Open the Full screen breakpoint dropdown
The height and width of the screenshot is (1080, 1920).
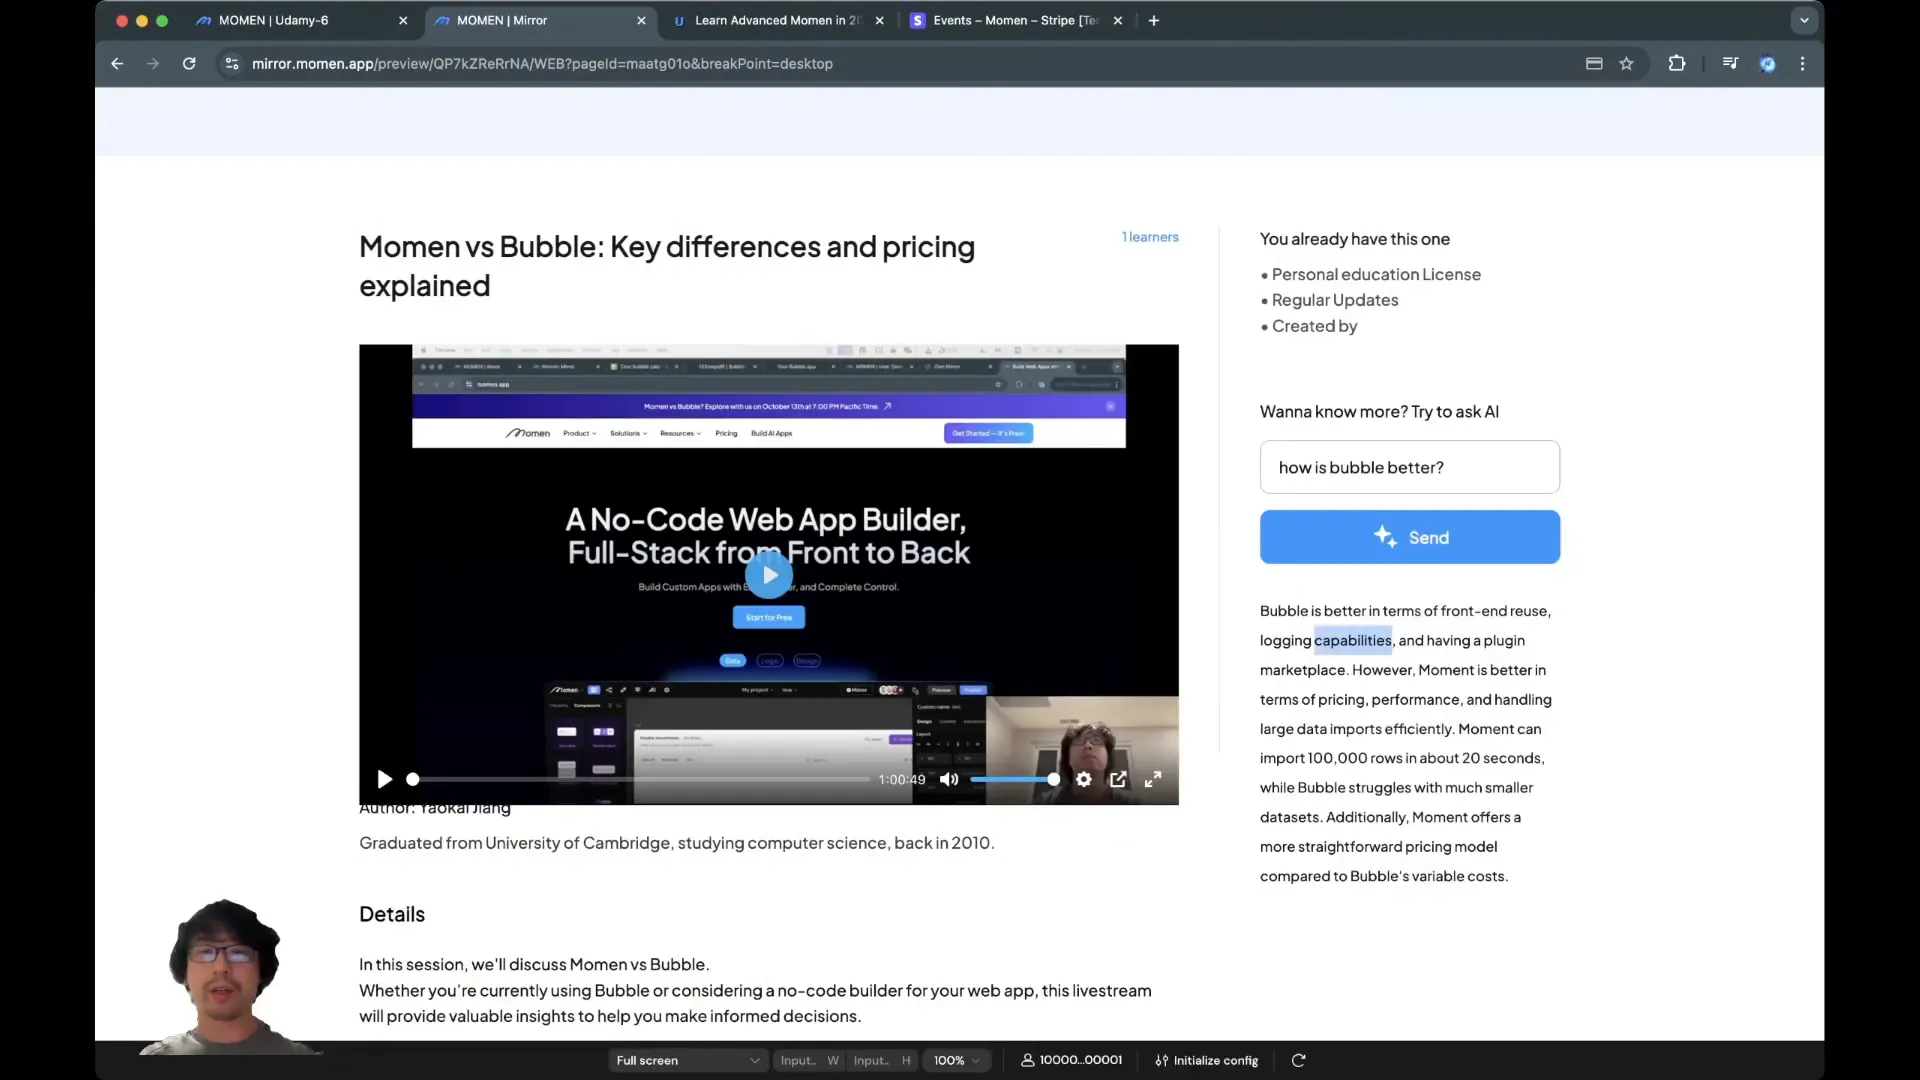pyautogui.click(x=688, y=1060)
